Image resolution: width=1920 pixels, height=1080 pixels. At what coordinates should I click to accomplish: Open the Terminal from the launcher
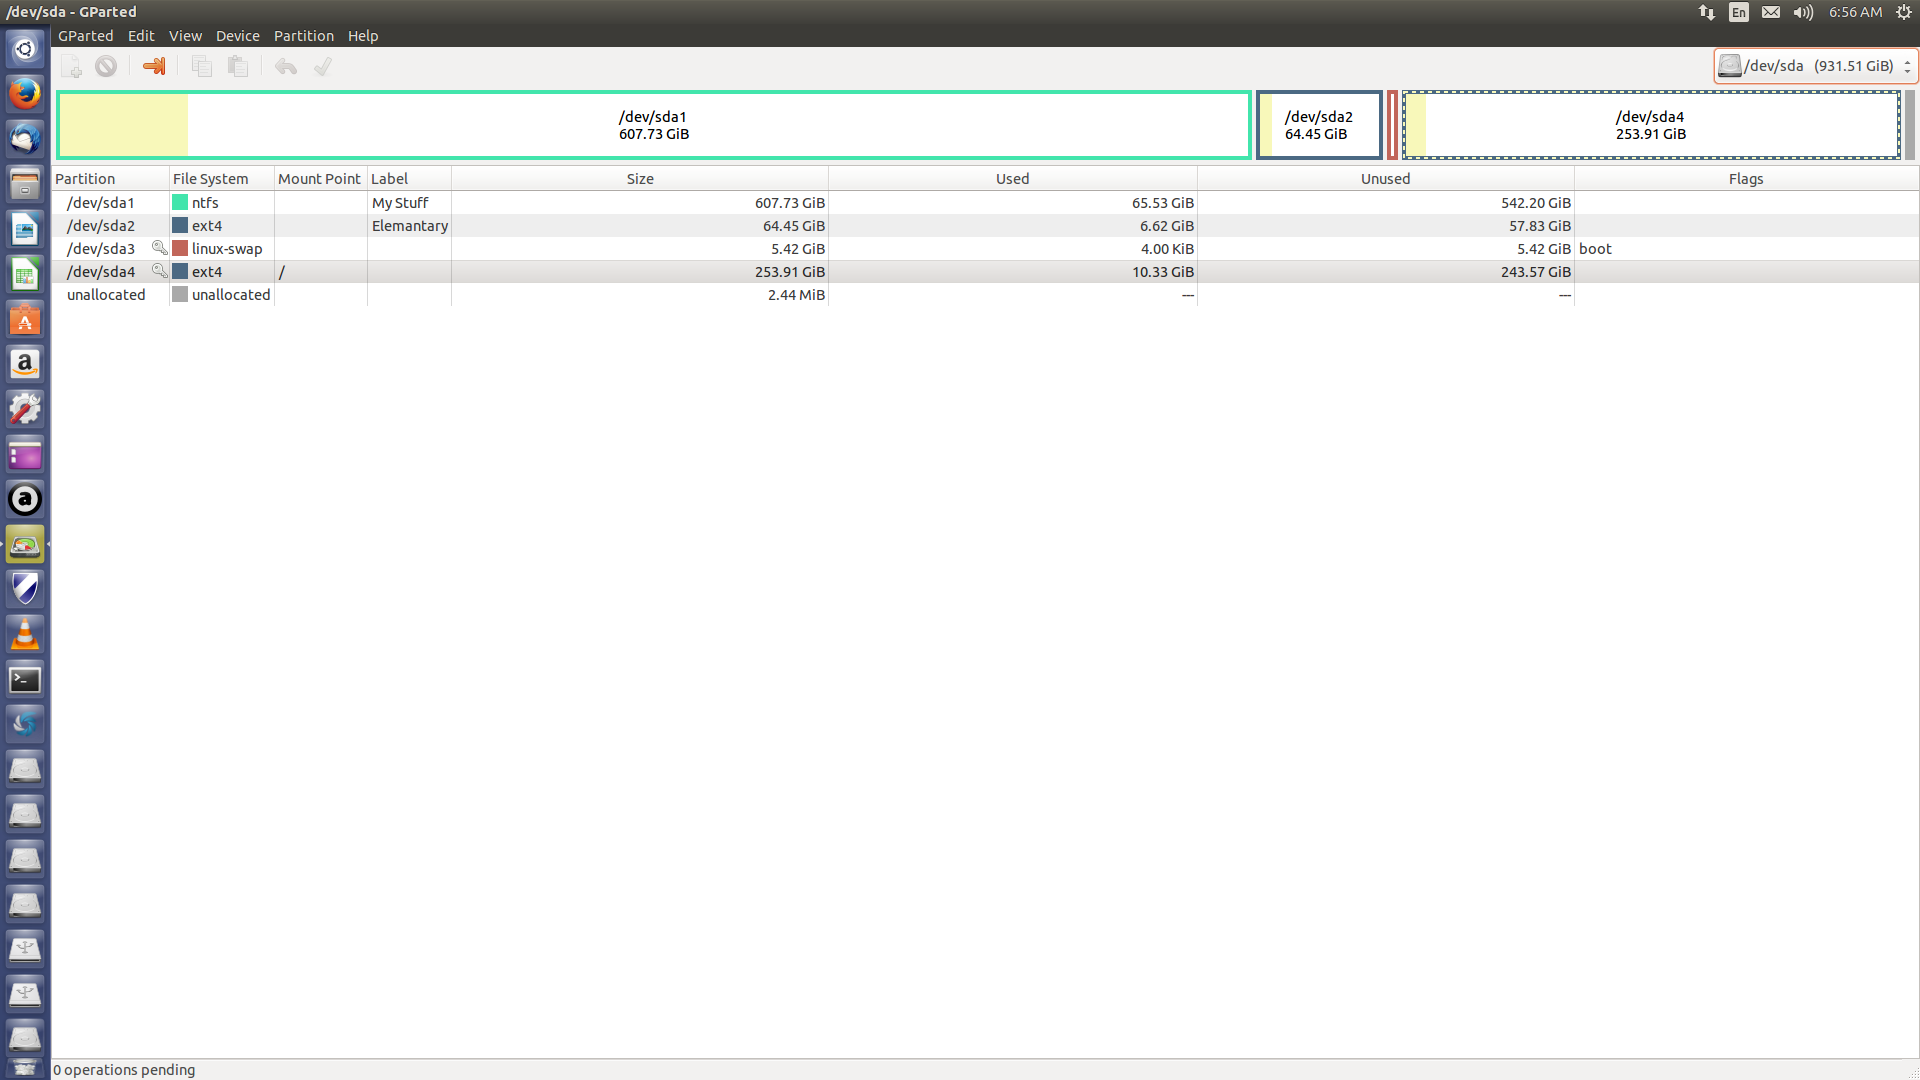coord(25,680)
